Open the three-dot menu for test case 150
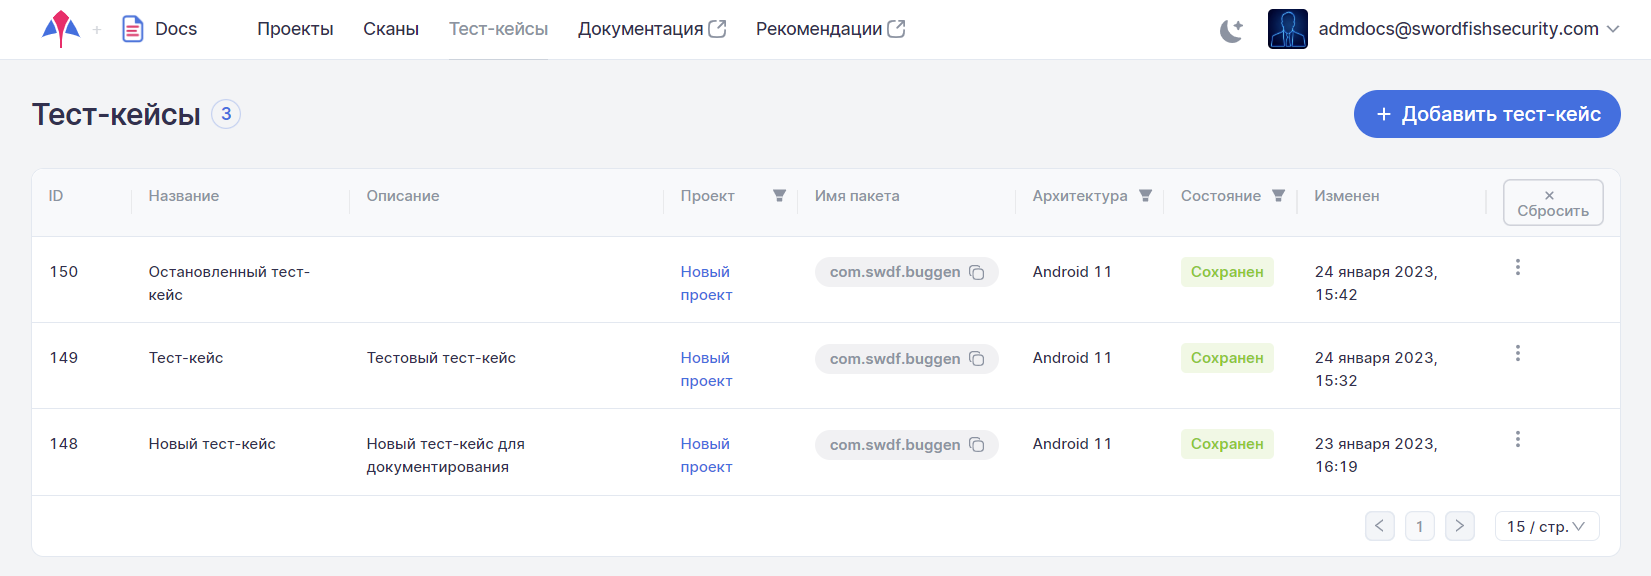 click(1517, 267)
